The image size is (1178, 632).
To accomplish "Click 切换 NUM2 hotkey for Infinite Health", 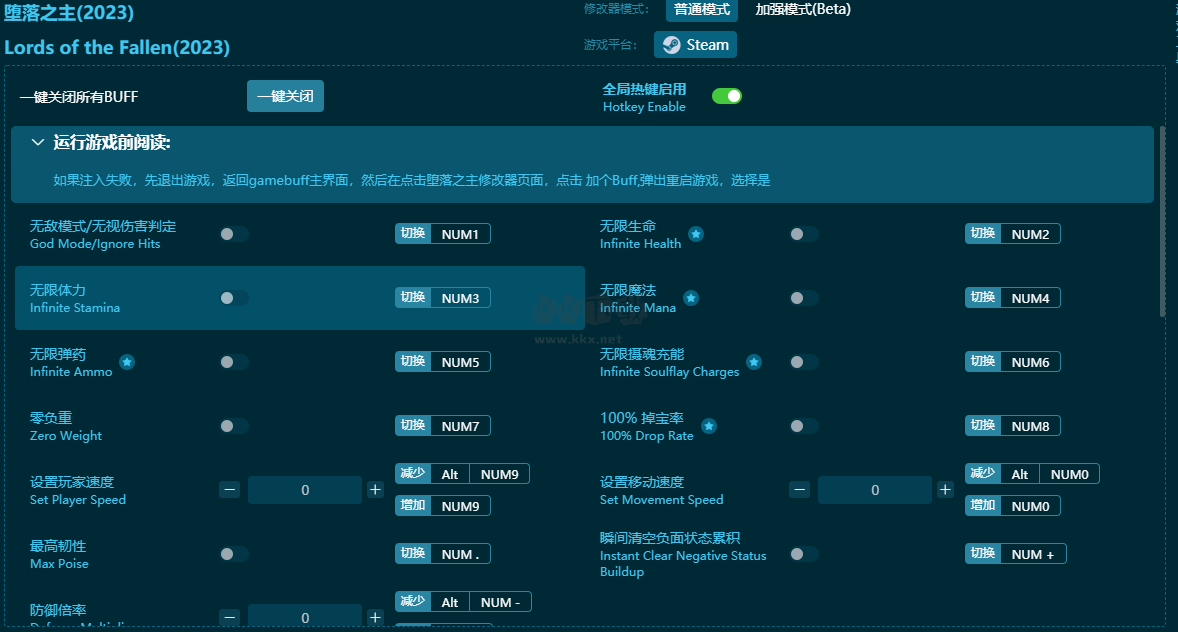I will pos(1012,234).
